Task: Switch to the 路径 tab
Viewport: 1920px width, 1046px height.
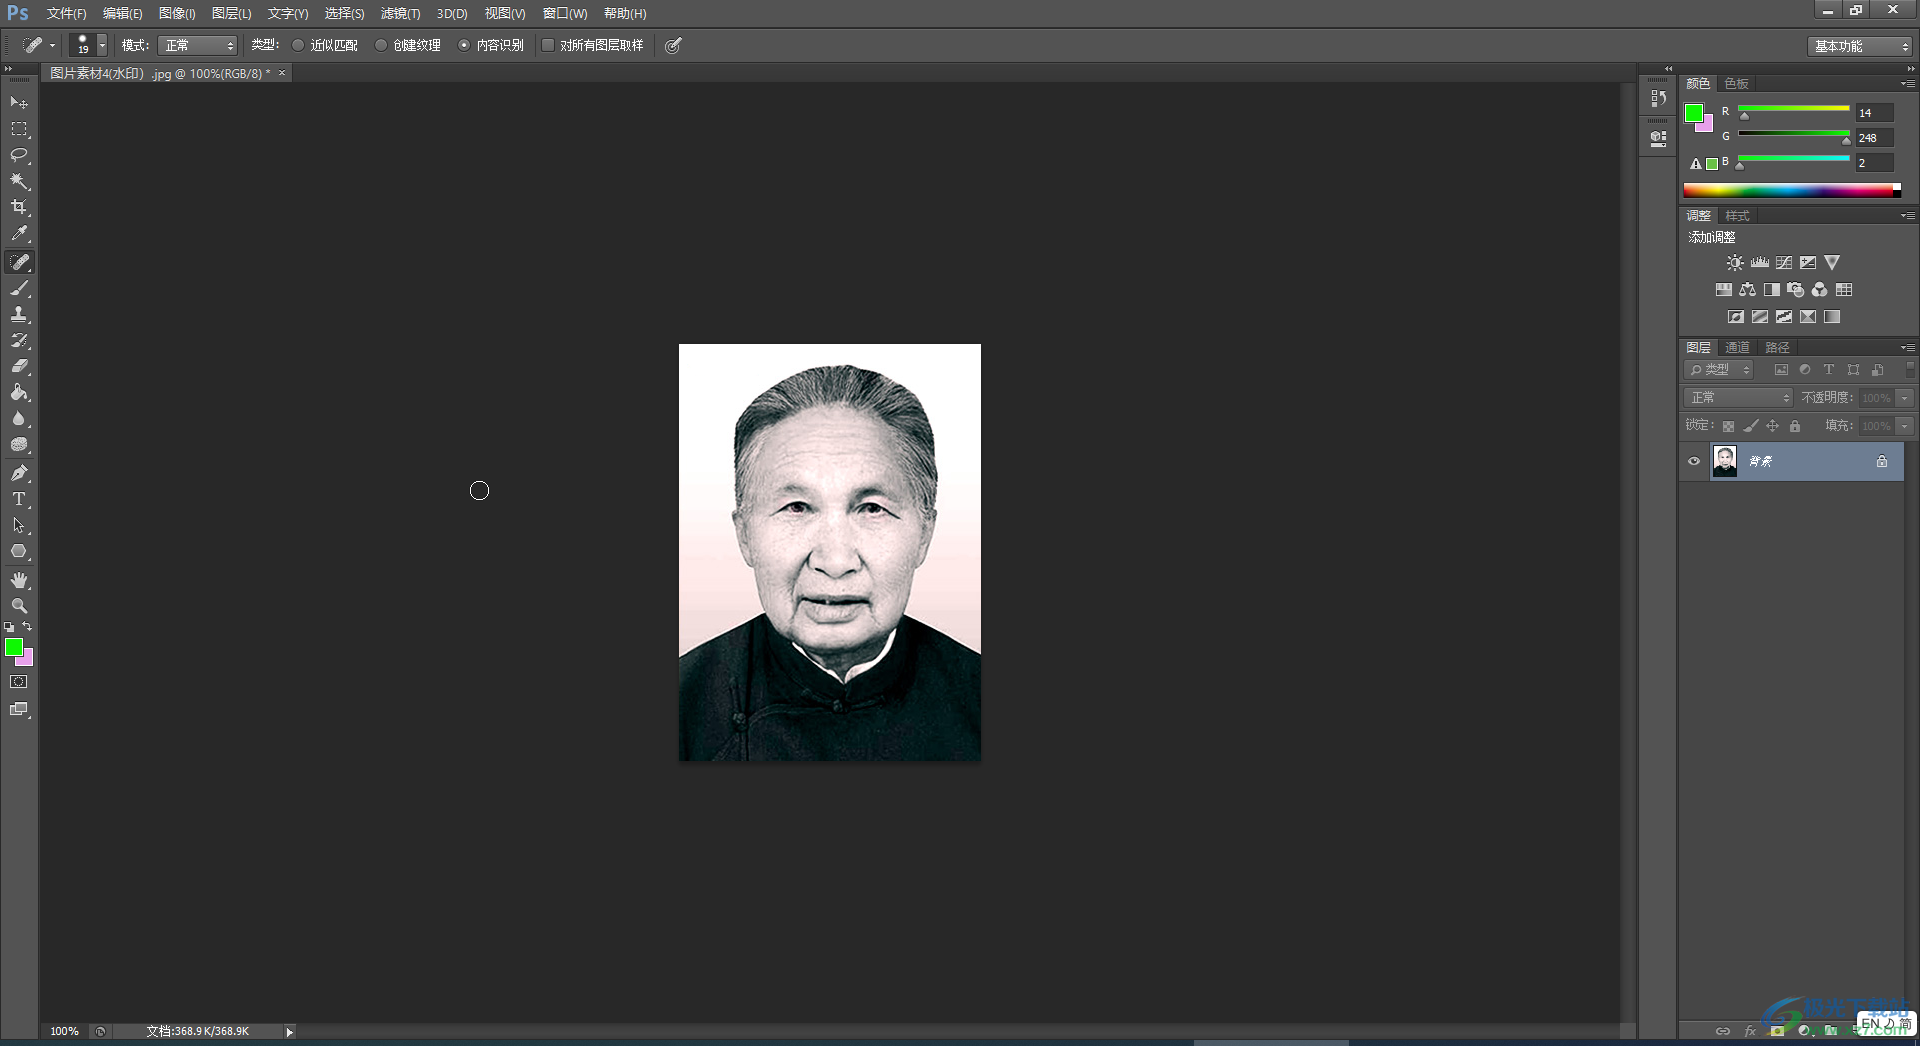Action: [x=1777, y=348]
